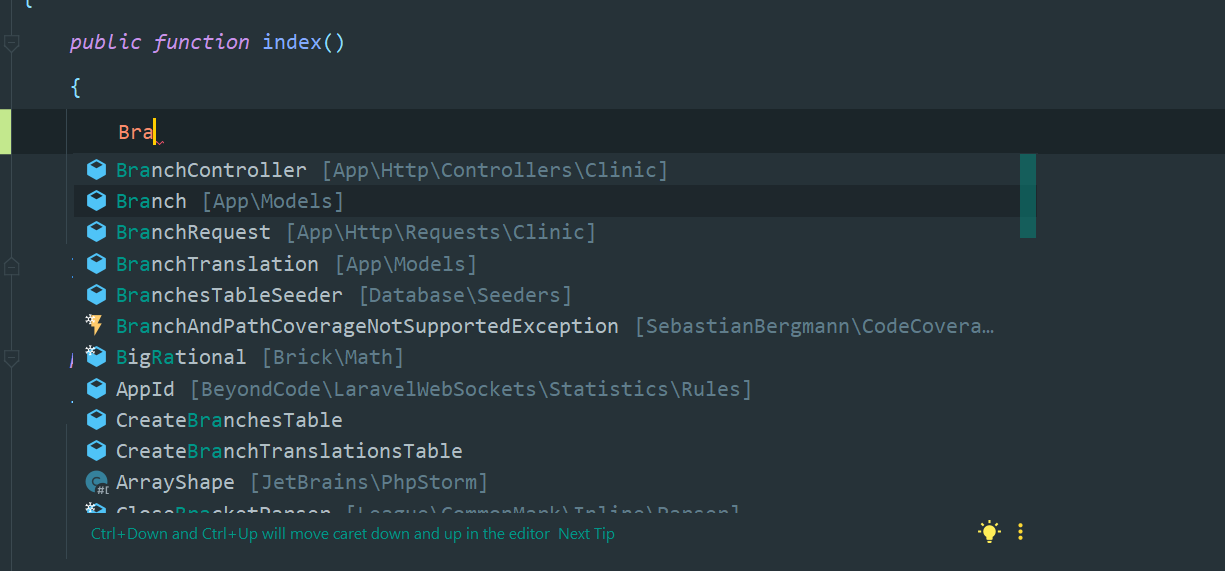
Task: Click class icon beside Branch model
Action: (96, 201)
